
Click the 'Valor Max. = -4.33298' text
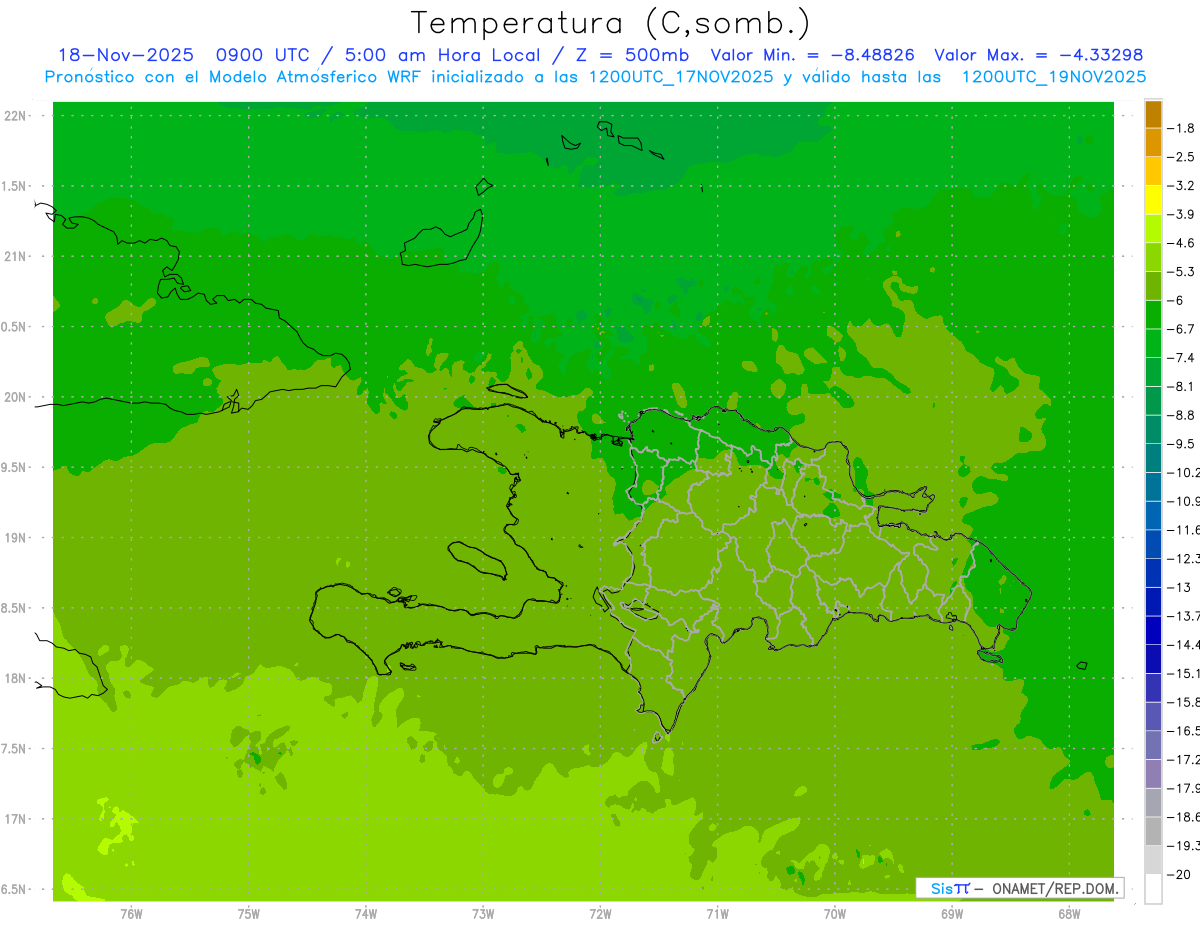tap(1038, 55)
